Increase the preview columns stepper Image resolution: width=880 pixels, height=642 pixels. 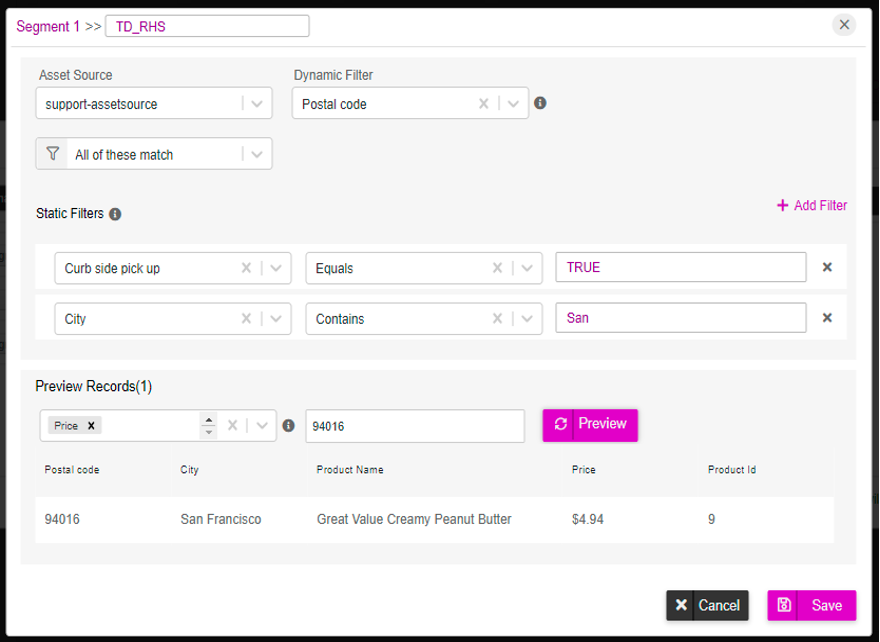click(x=209, y=420)
